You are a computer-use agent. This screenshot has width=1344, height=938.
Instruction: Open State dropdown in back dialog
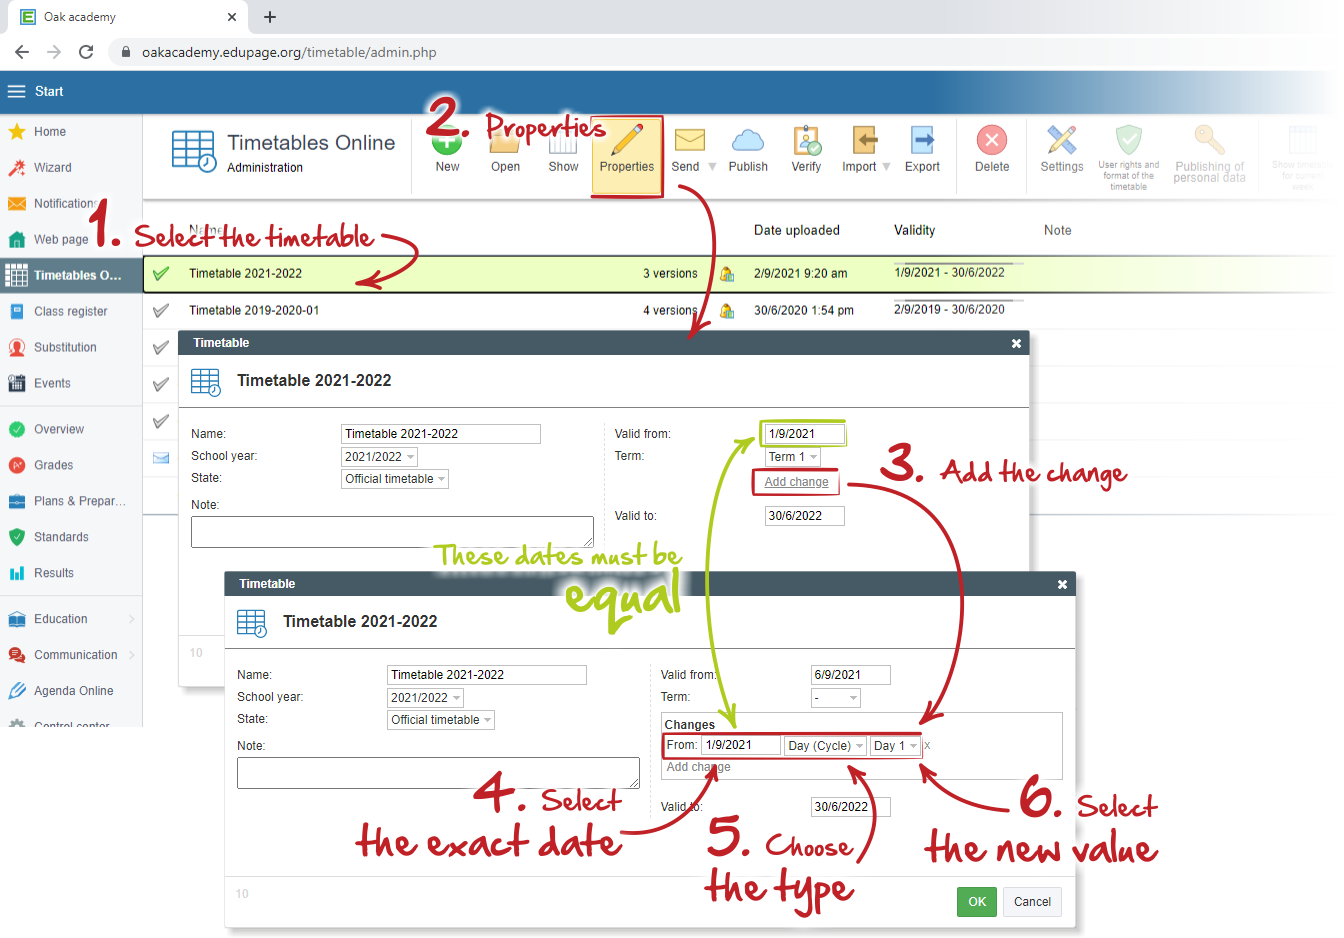click(394, 479)
